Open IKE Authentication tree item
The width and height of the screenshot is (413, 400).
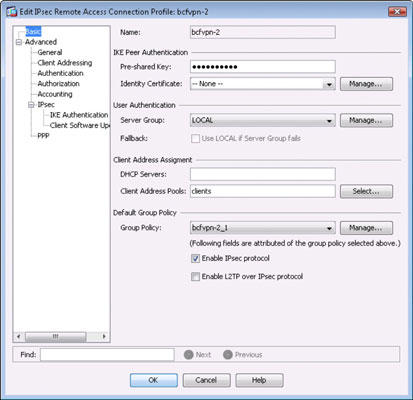click(x=79, y=115)
